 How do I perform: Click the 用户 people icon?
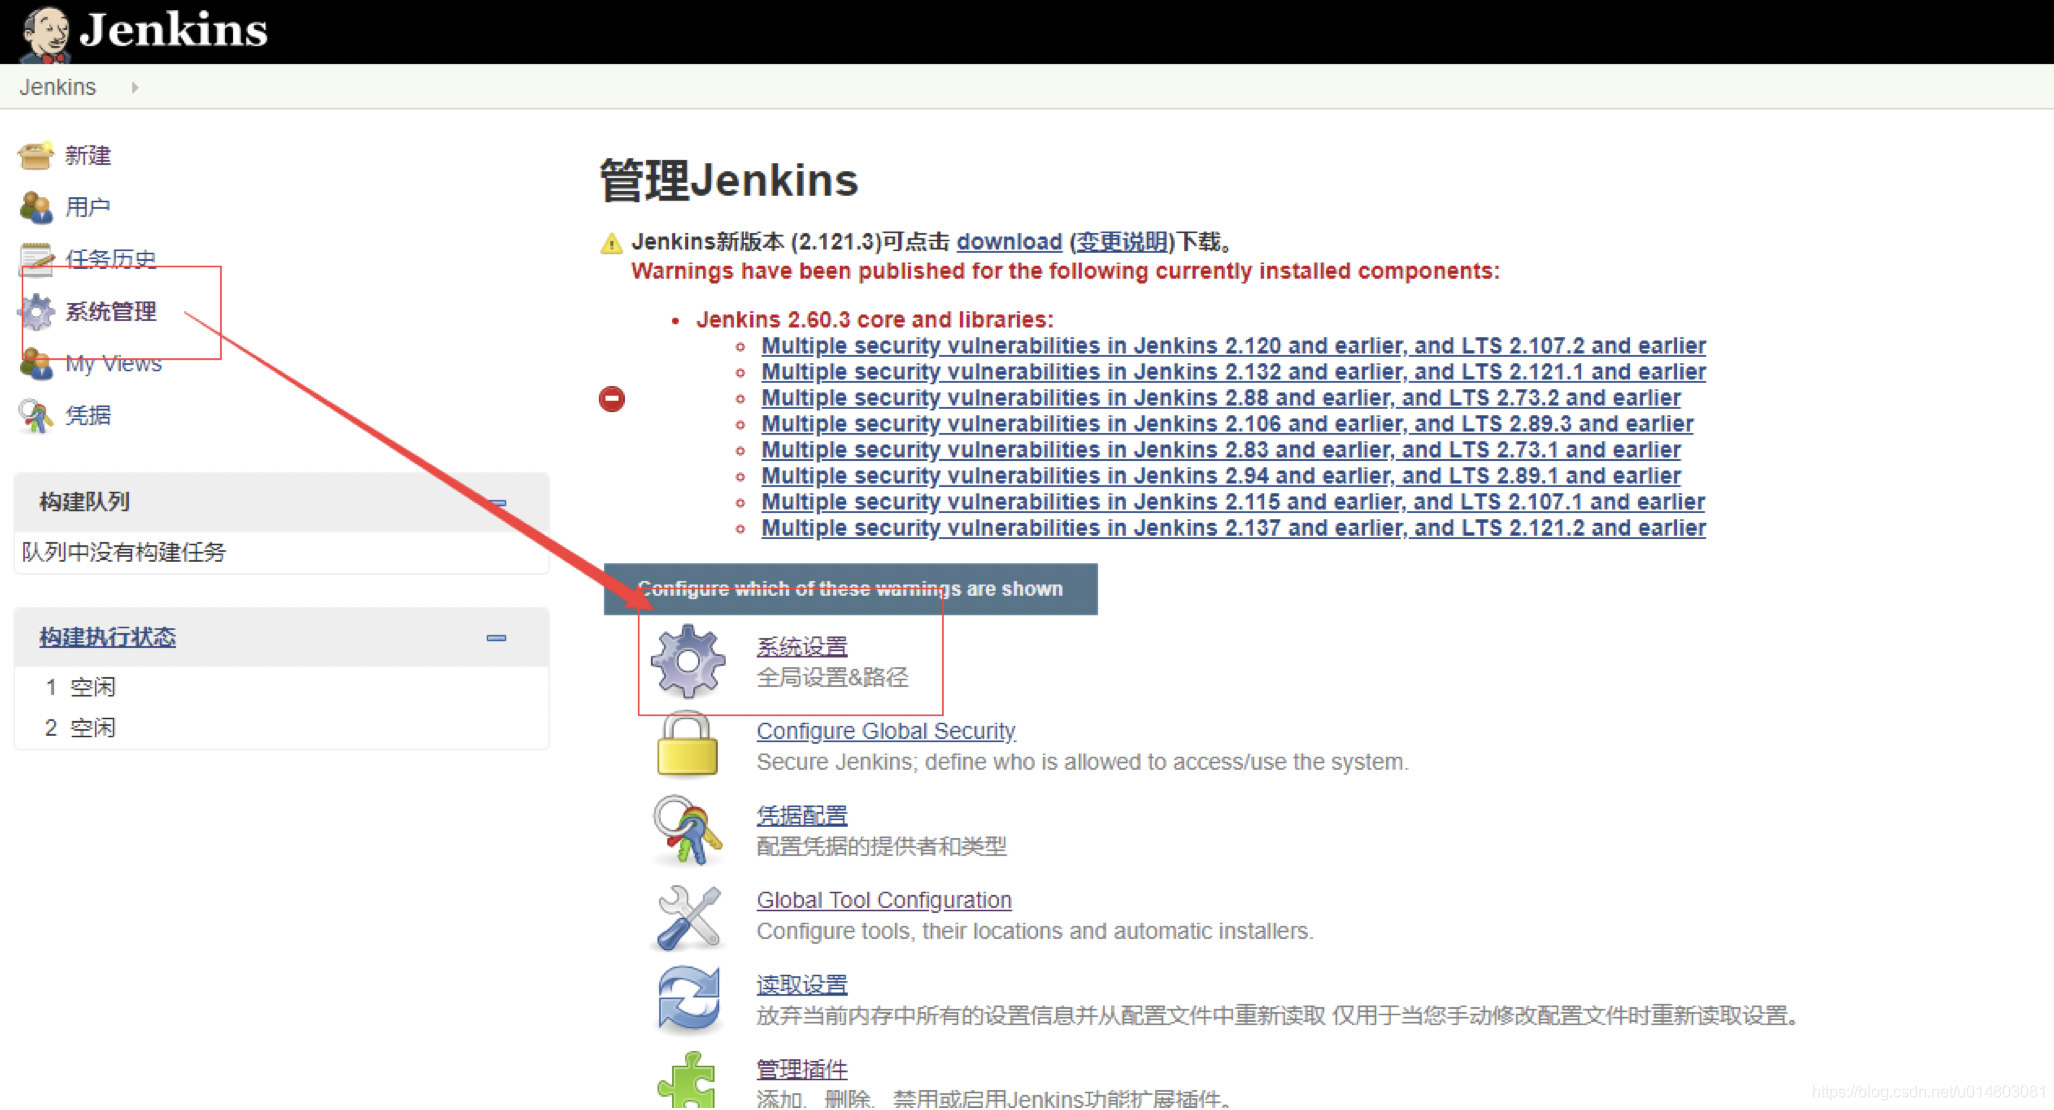(x=36, y=207)
